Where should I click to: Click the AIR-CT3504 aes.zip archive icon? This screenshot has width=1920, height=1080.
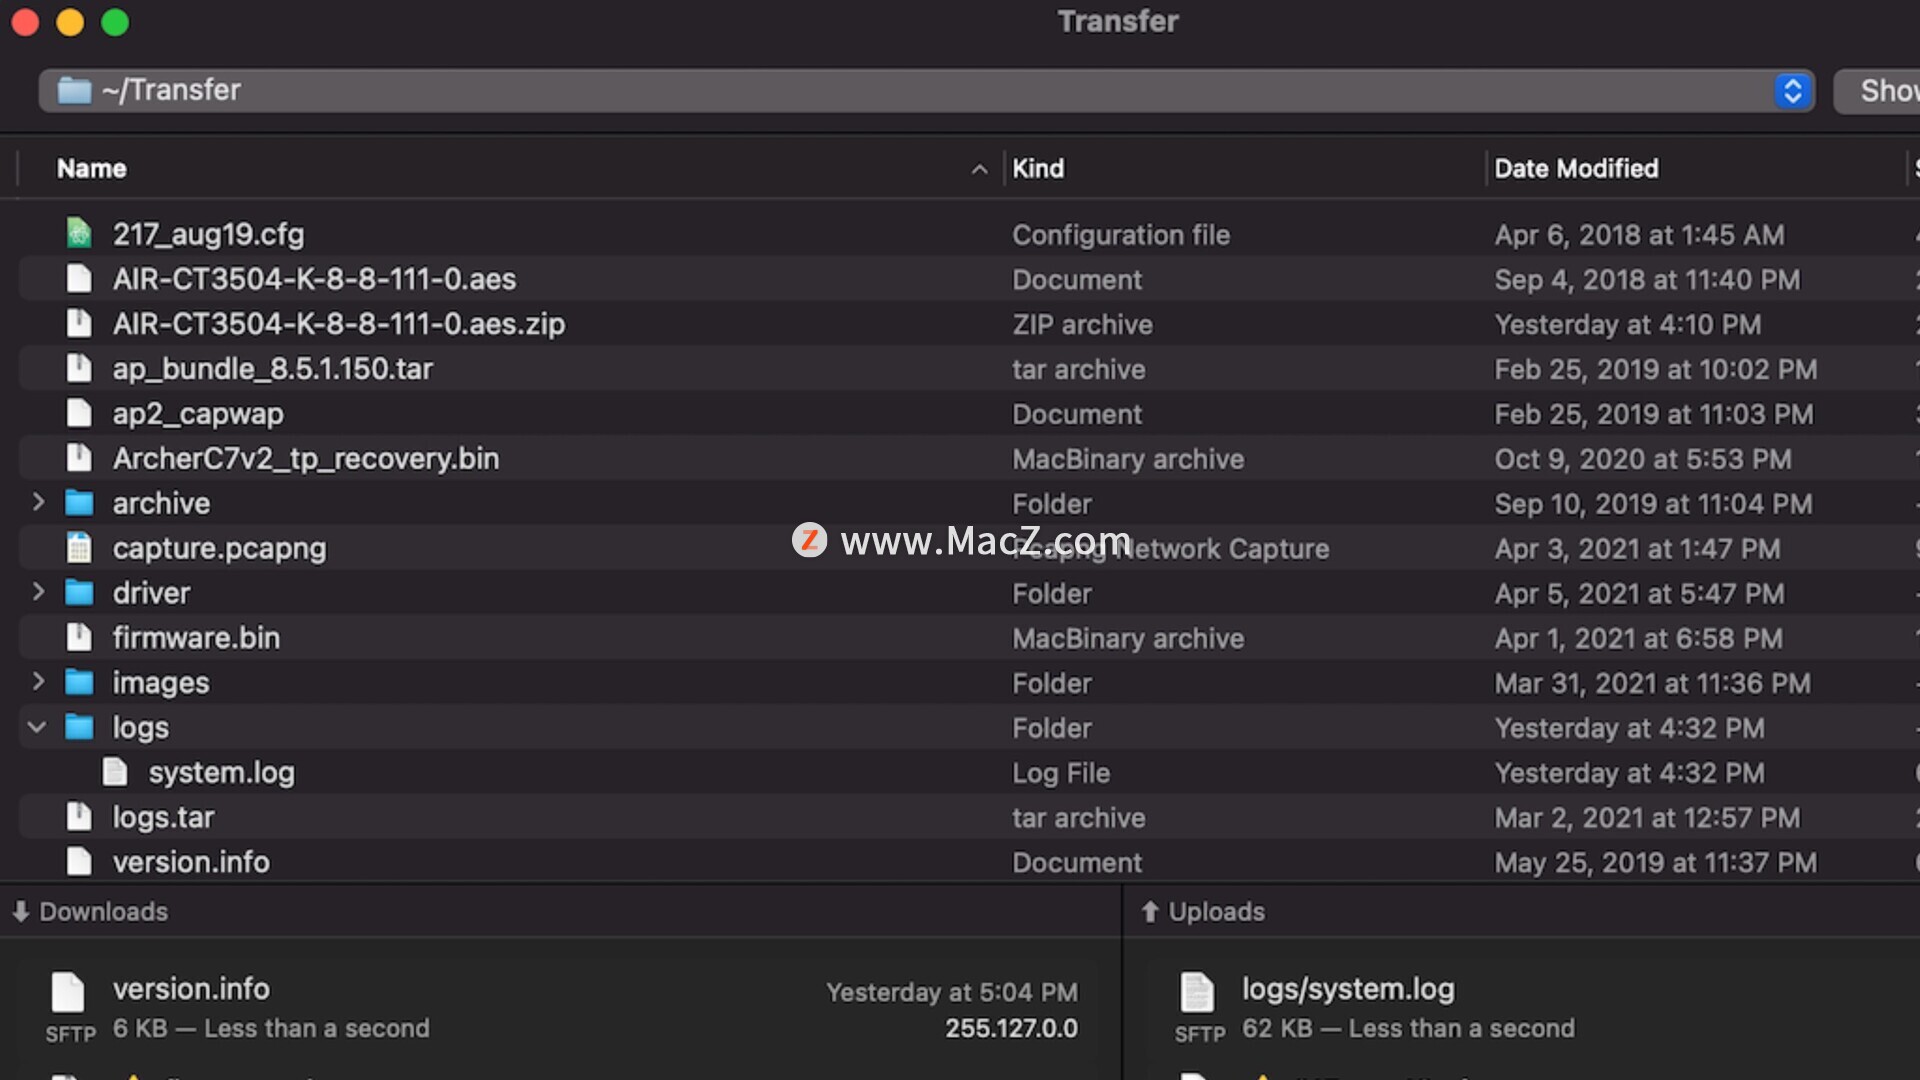(x=79, y=324)
